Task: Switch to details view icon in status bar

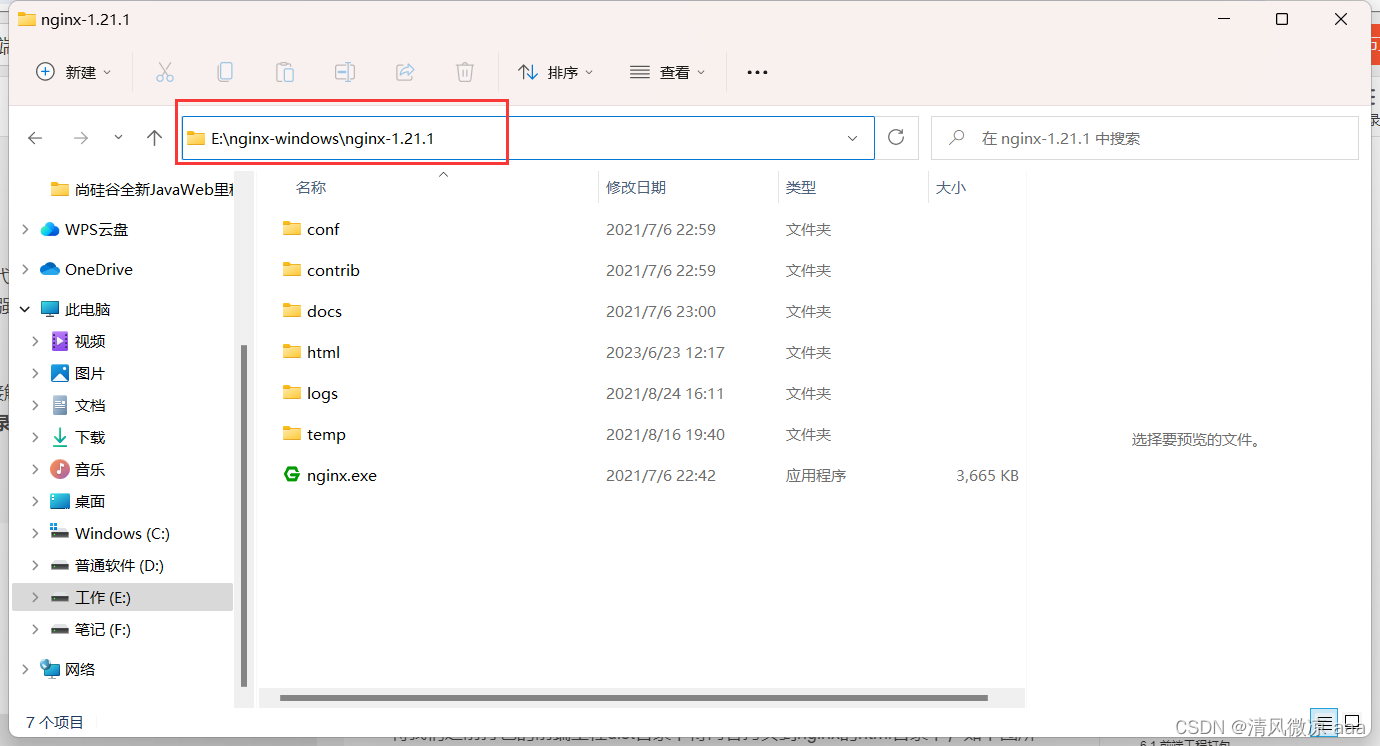Action: pos(1323,722)
